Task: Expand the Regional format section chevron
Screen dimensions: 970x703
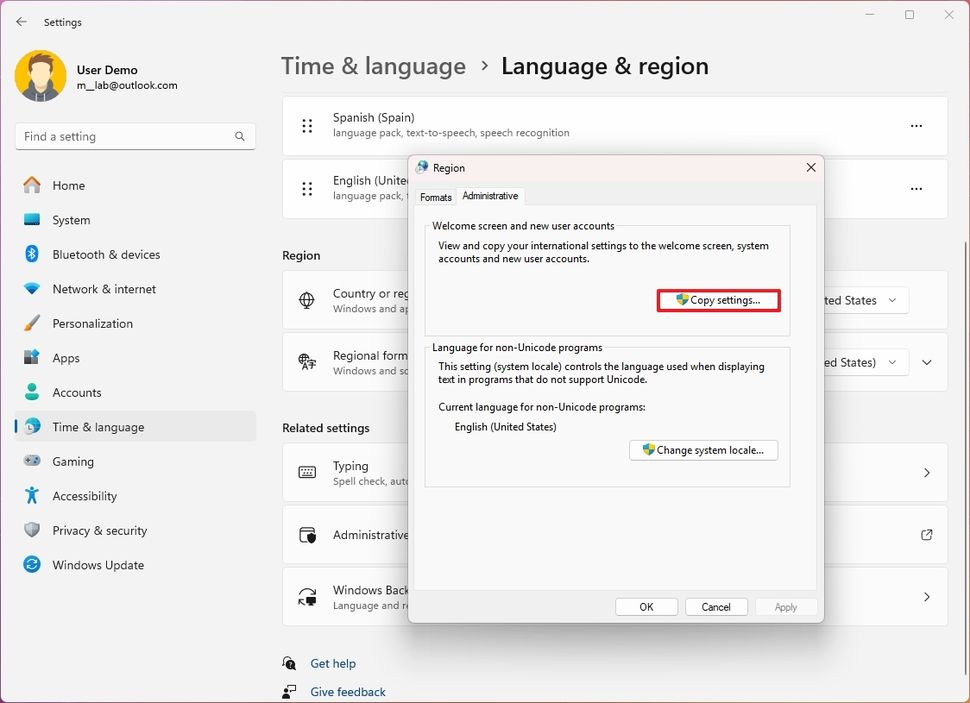Action: coord(926,362)
